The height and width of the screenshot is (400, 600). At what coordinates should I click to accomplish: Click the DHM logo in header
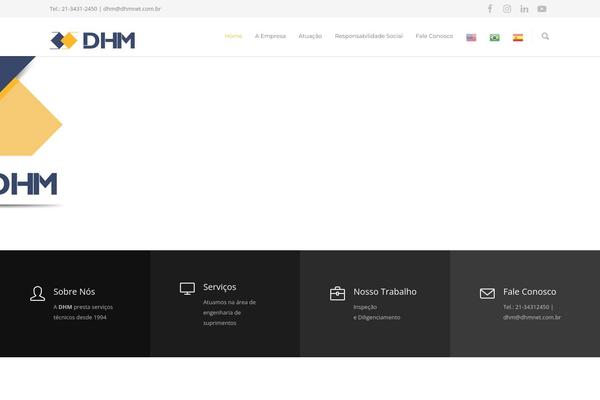pyautogui.click(x=93, y=41)
